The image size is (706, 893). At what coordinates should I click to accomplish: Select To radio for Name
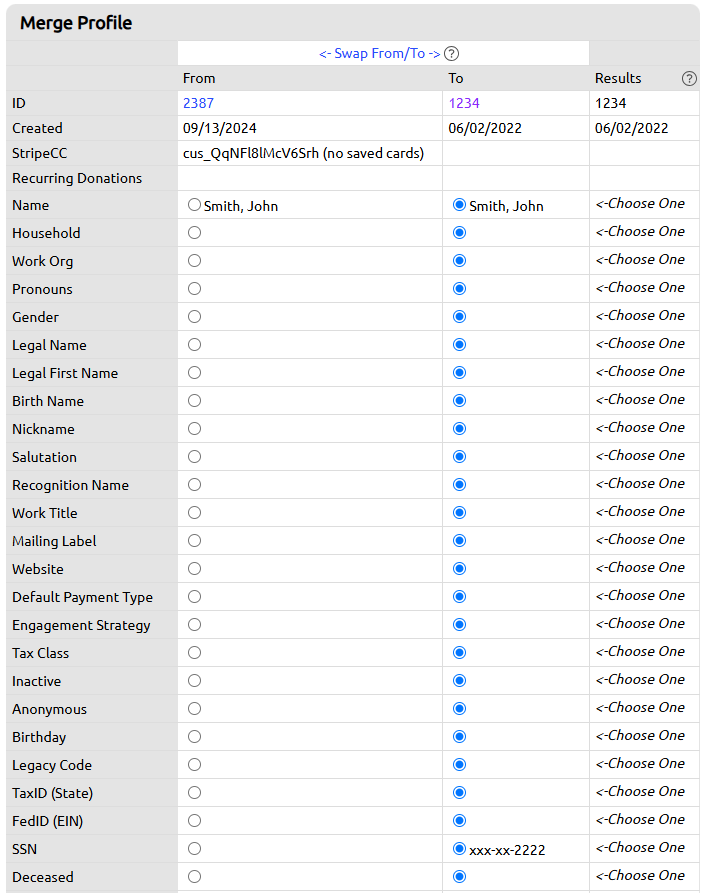pyautogui.click(x=459, y=204)
